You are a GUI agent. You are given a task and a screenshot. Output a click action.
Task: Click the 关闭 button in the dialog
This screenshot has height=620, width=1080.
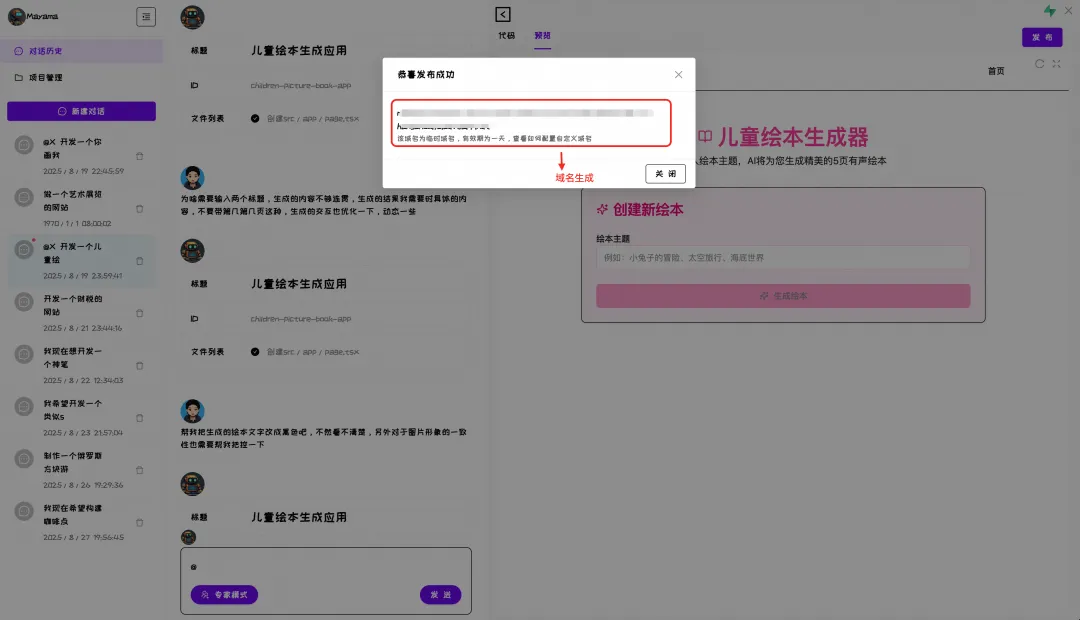(664, 172)
